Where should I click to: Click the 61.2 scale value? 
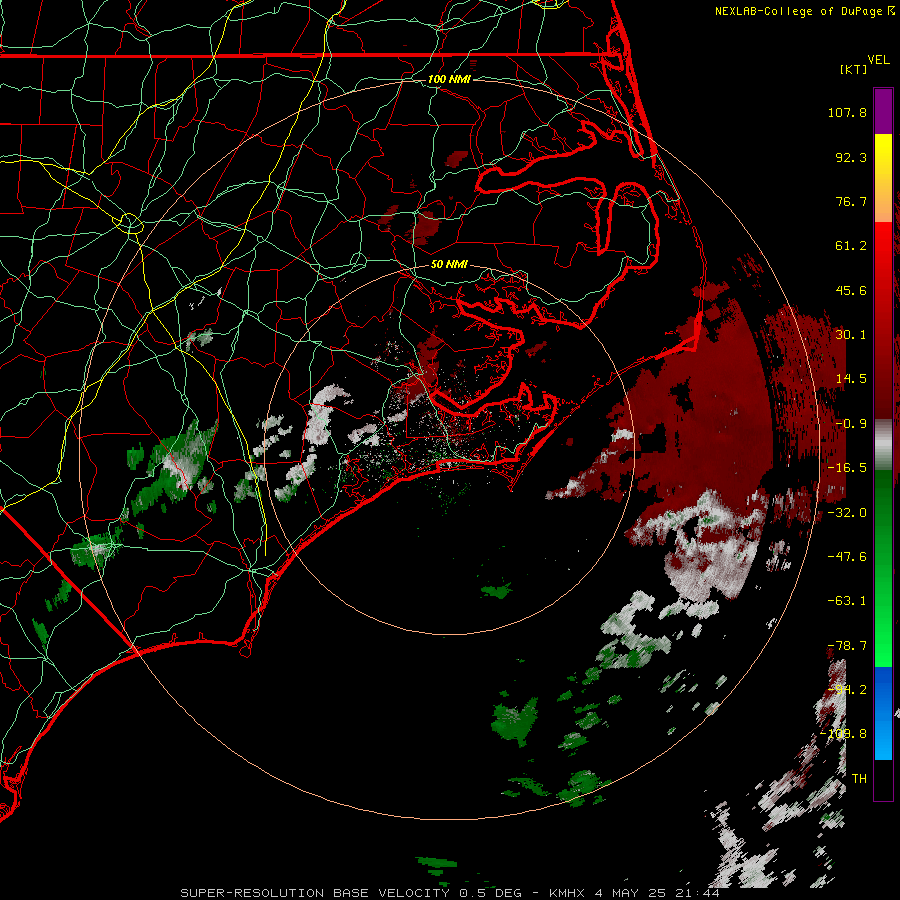(851, 246)
